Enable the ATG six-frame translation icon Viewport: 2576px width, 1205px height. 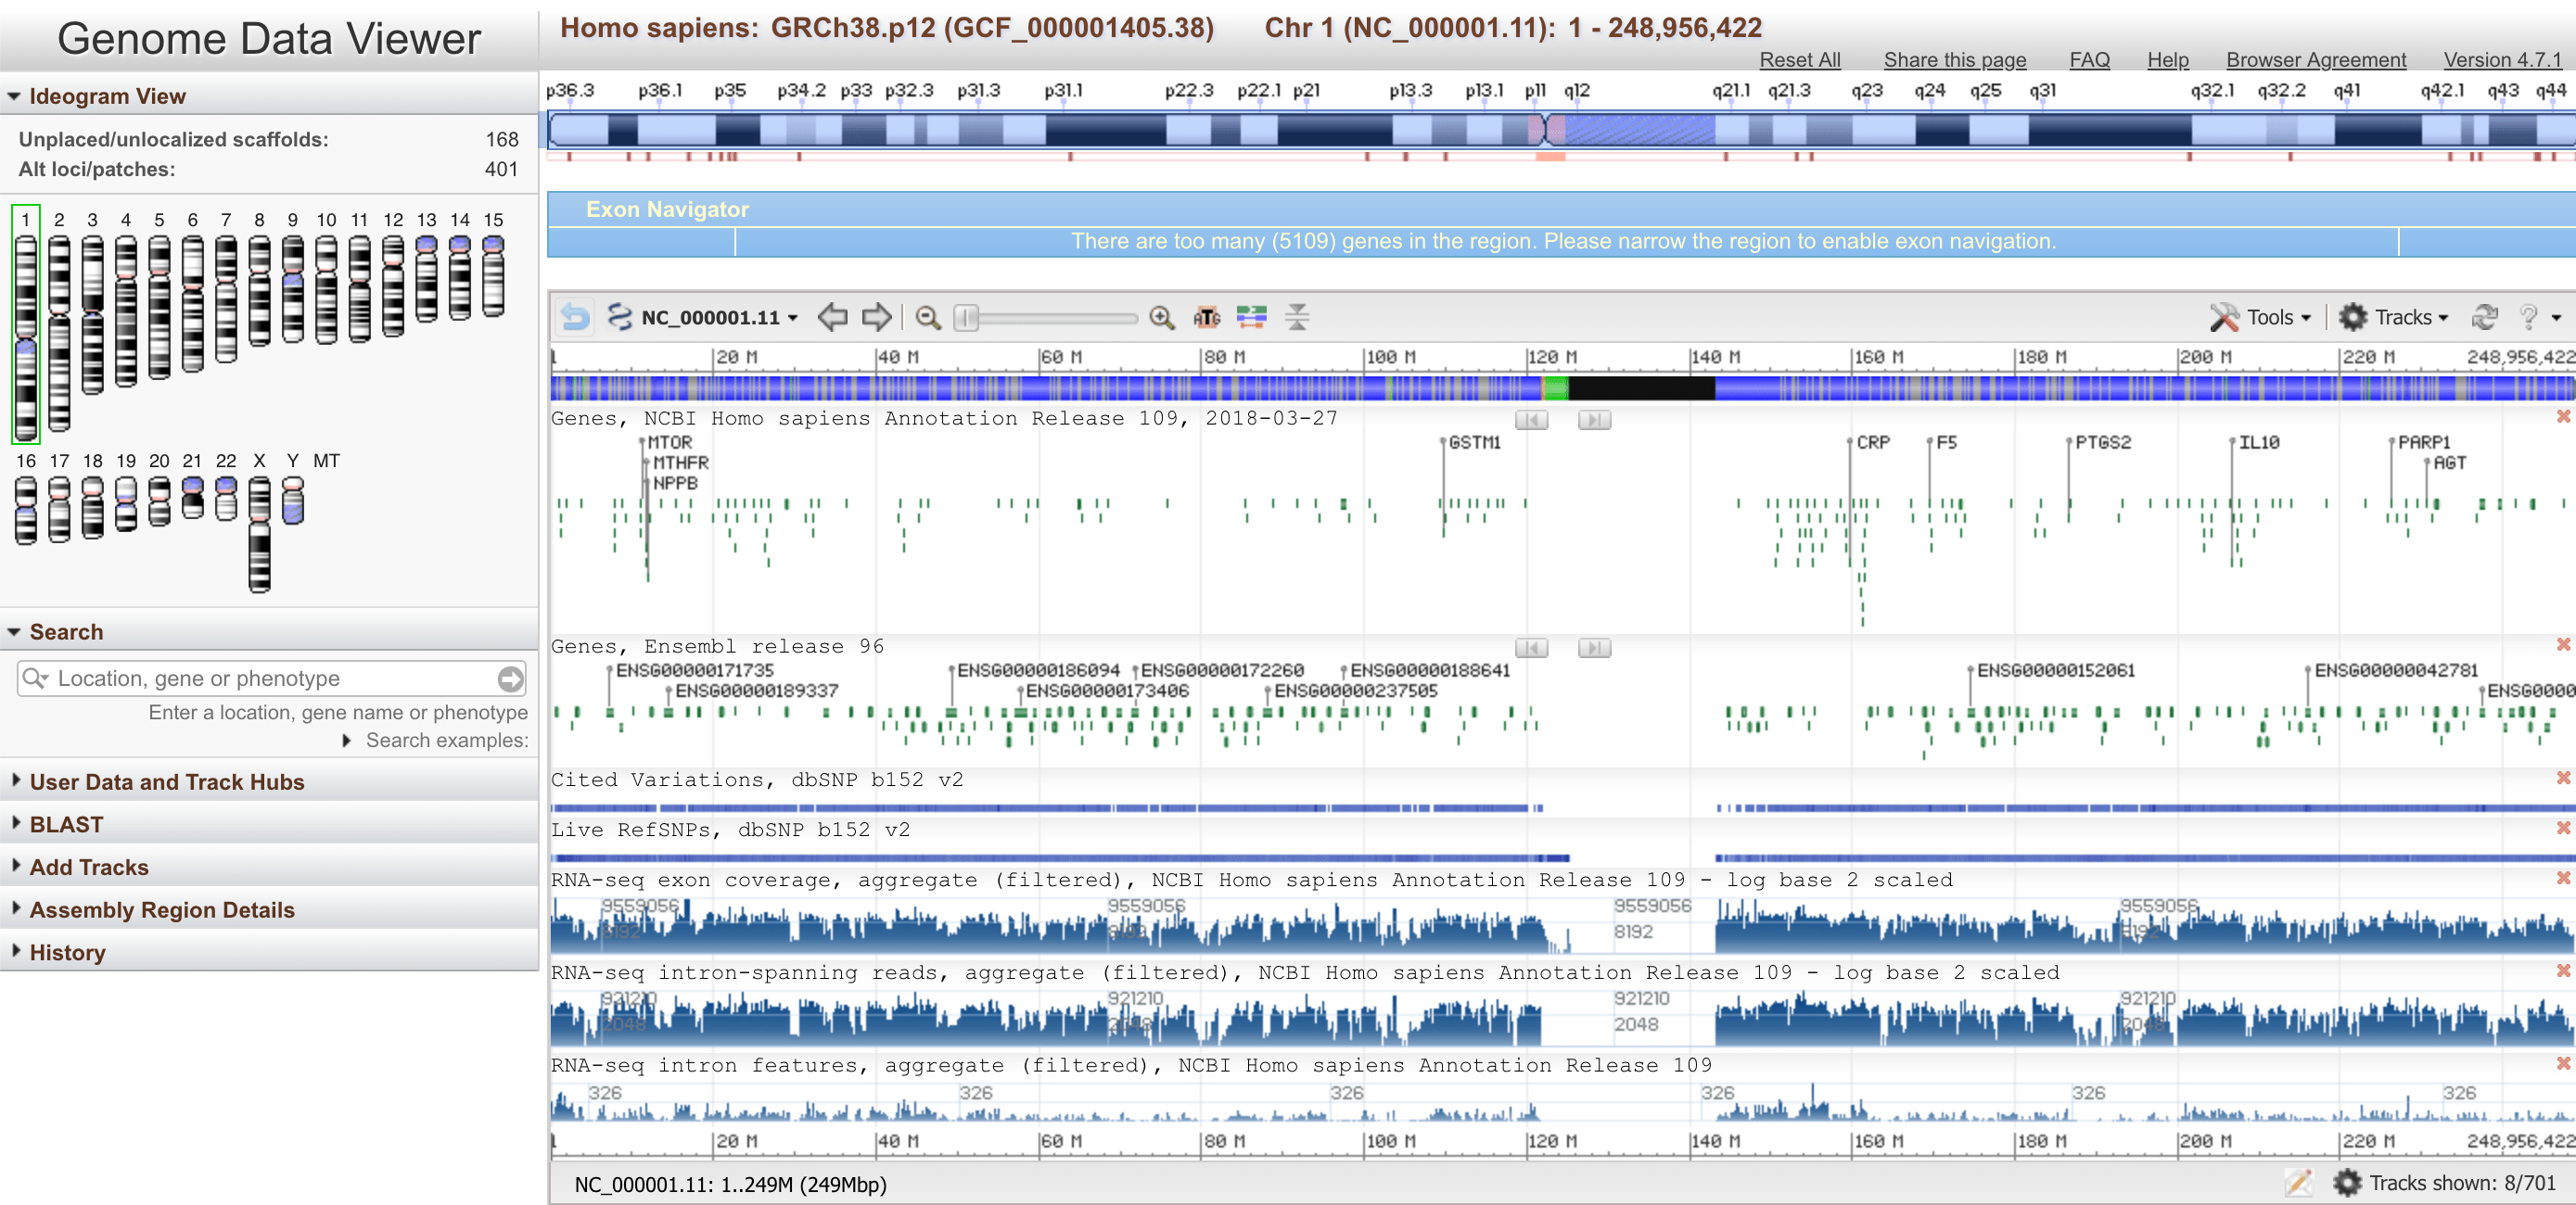[1209, 317]
